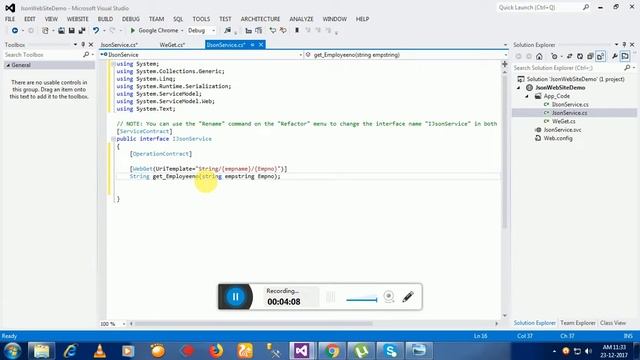Click the Search Toolbox input field
The height and width of the screenshot is (360, 640).
tap(43, 54)
